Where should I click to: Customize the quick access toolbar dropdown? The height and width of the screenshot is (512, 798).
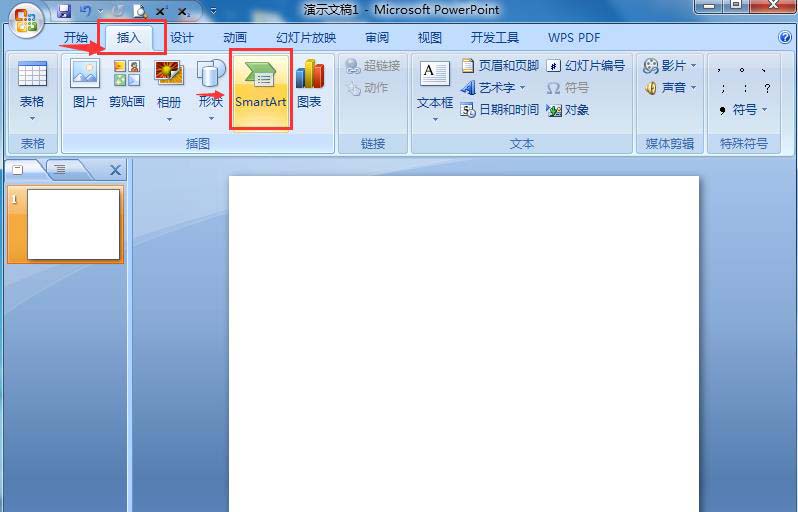pyautogui.click(x=213, y=11)
